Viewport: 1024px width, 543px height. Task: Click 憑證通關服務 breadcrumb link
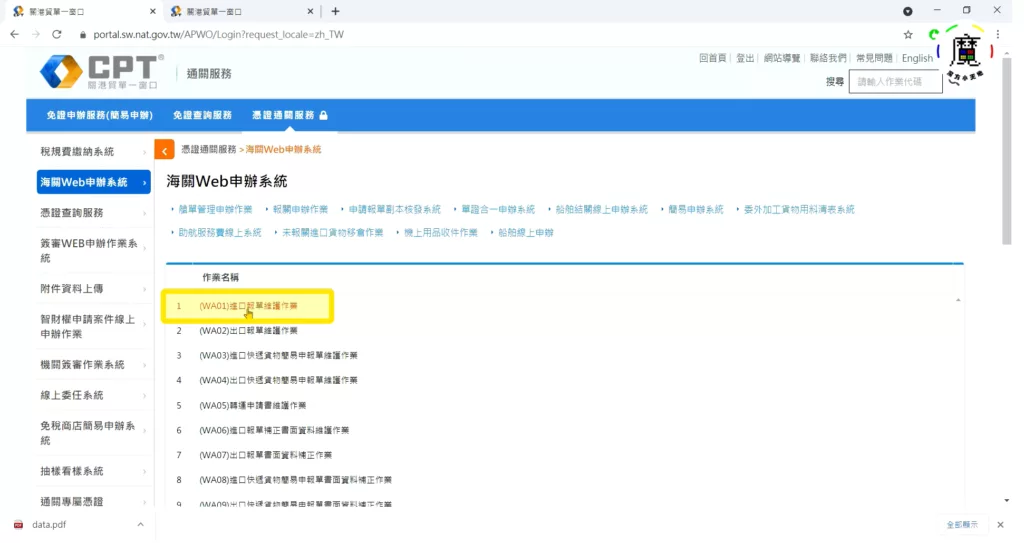point(209,150)
